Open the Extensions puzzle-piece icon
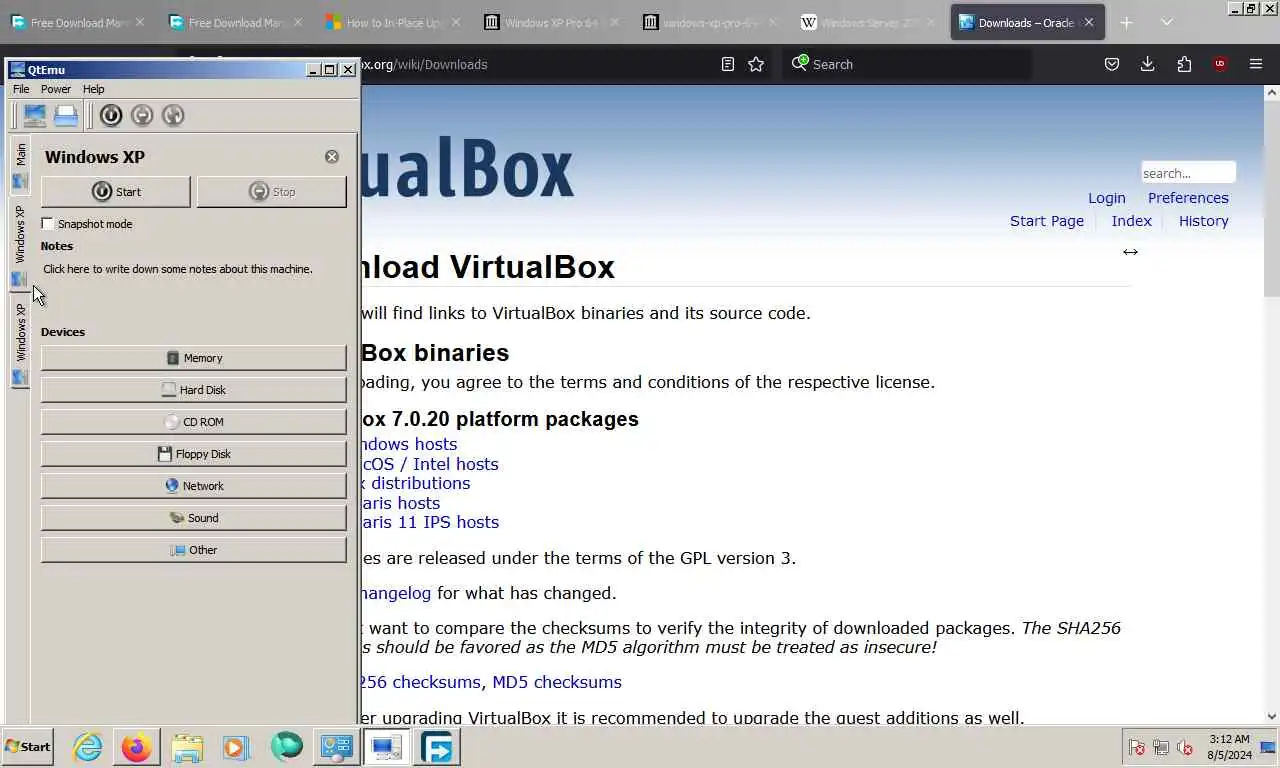This screenshot has height=768, width=1280. pyautogui.click(x=1184, y=64)
